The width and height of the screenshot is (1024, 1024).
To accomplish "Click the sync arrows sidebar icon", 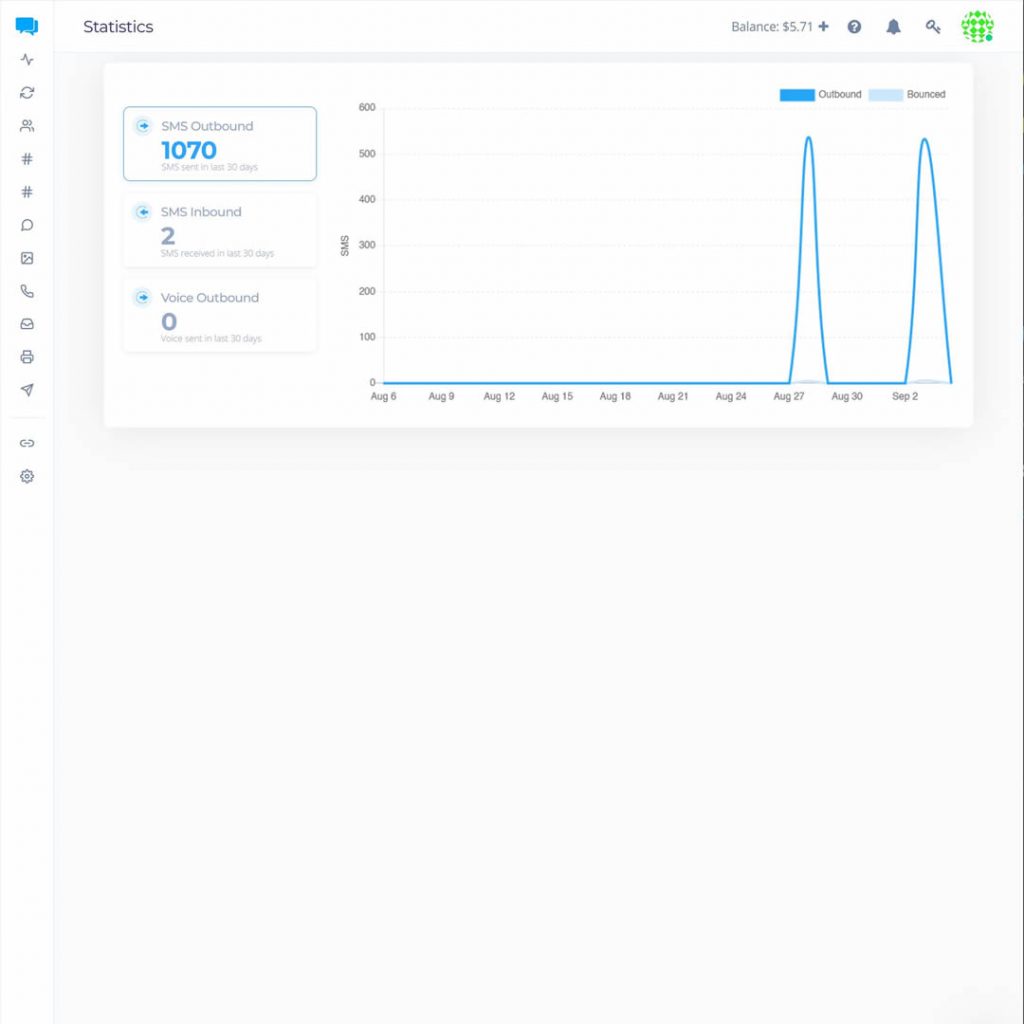I will [x=27, y=93].
